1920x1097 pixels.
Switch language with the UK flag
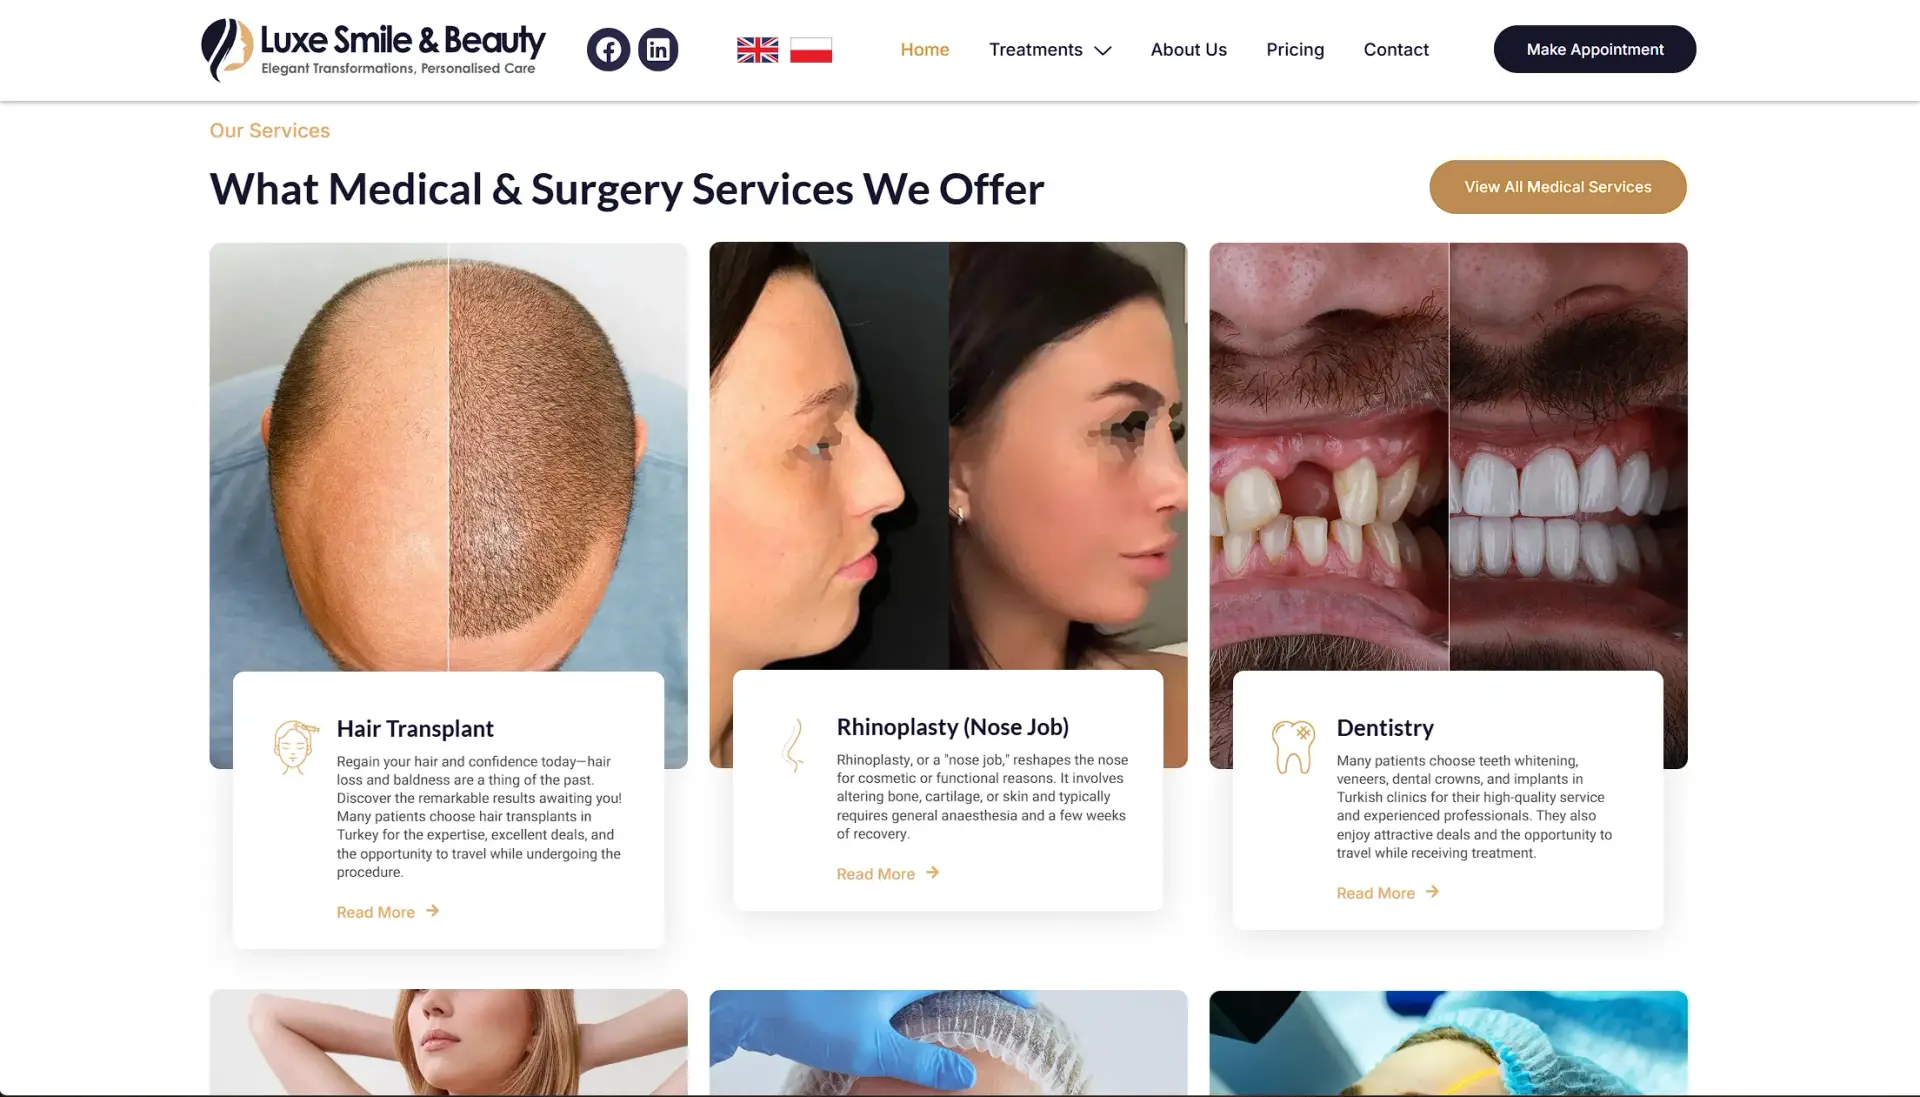757,50
